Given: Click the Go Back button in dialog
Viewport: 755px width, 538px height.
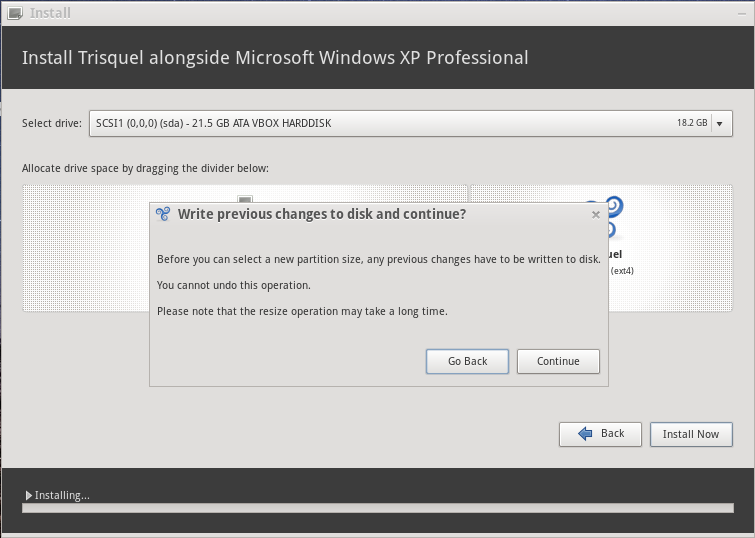Looking at the screenshot, I should [x=467, y=361].
